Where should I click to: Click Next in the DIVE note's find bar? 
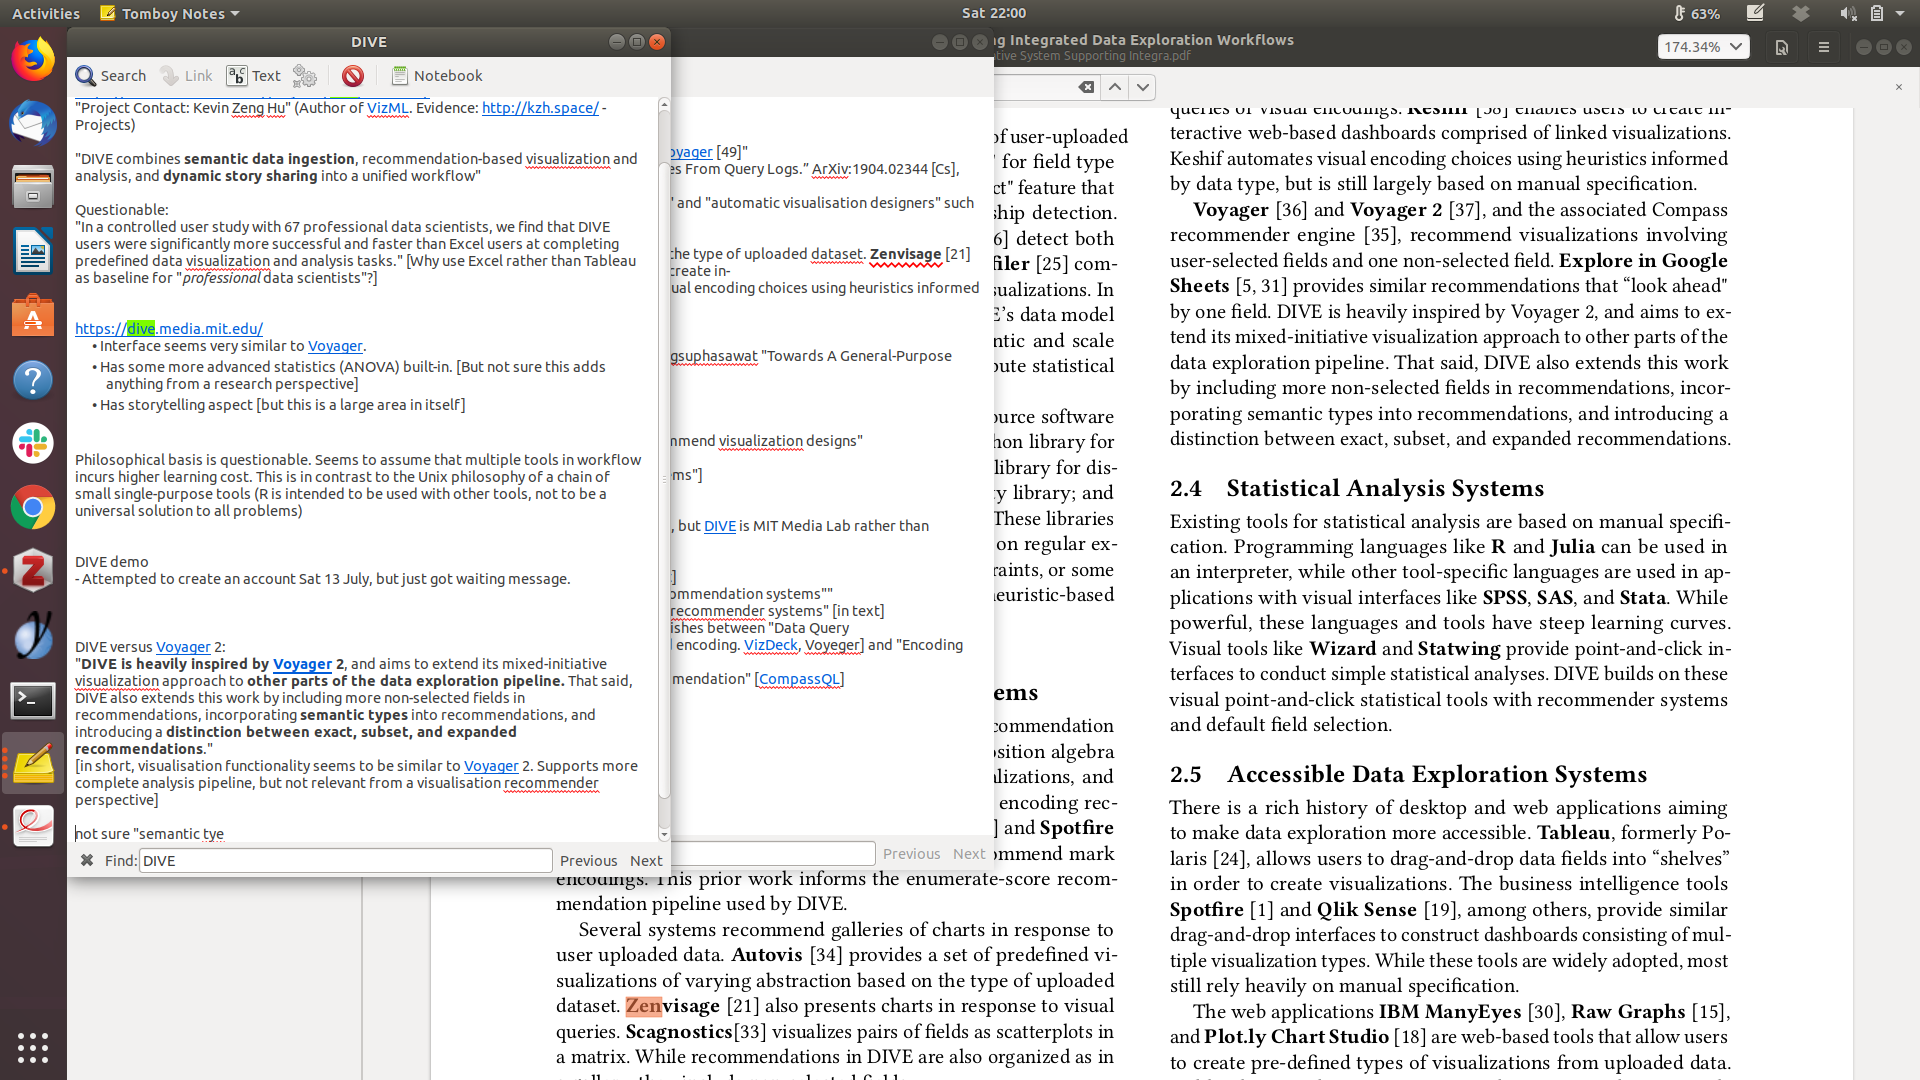coord(646,860)
